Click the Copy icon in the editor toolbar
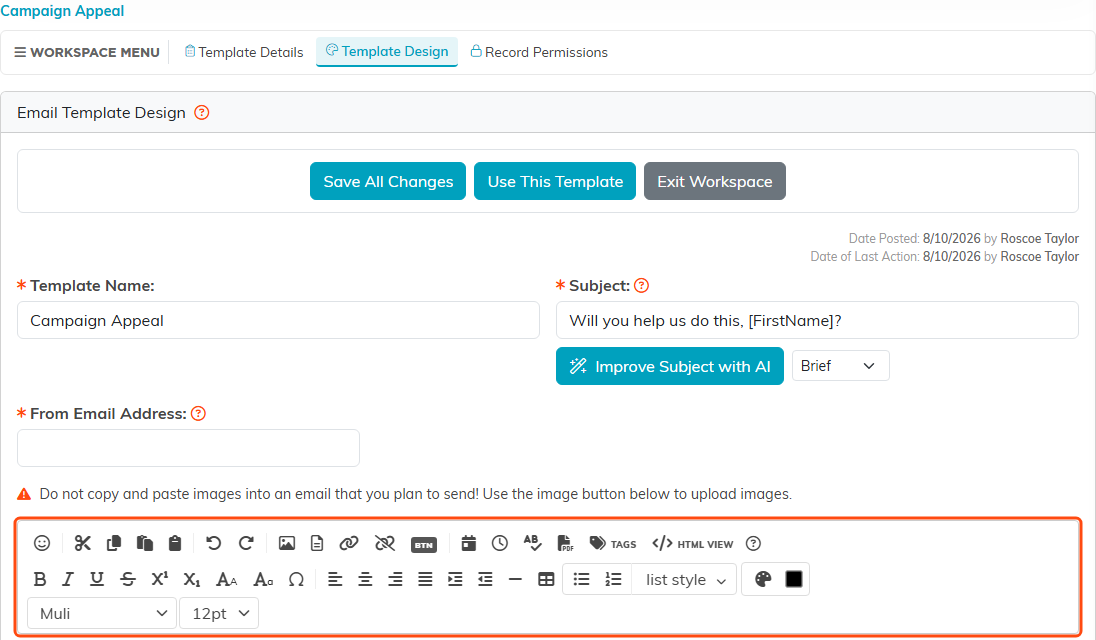The width and height of the screenshot is (1096, 640). (114, 544)
